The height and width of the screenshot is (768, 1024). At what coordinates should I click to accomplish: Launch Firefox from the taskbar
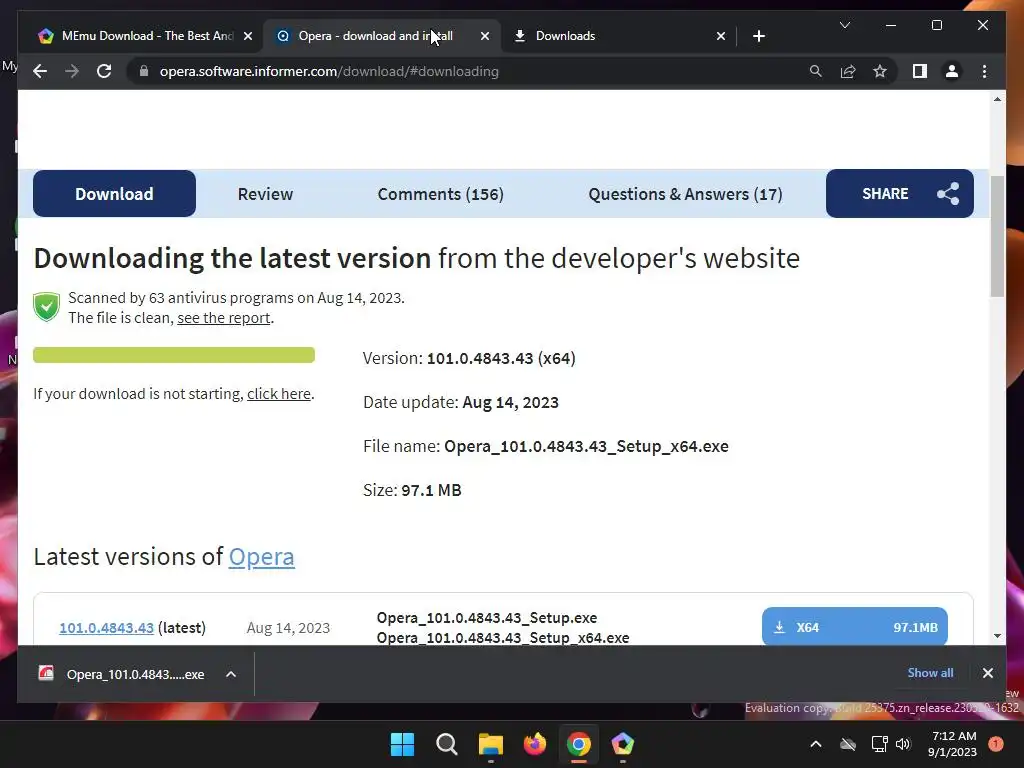tap(535, 744)
